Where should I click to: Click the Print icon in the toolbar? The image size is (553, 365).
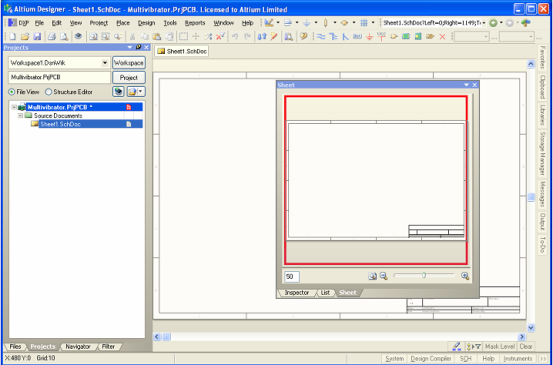(x=52, y=36)
